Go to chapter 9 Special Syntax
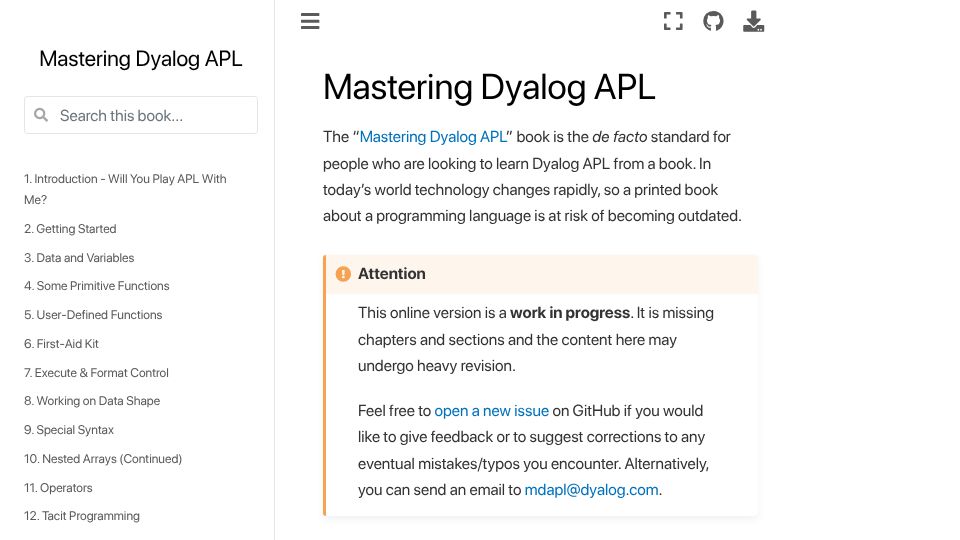960x540 pixels. [69, 430]
